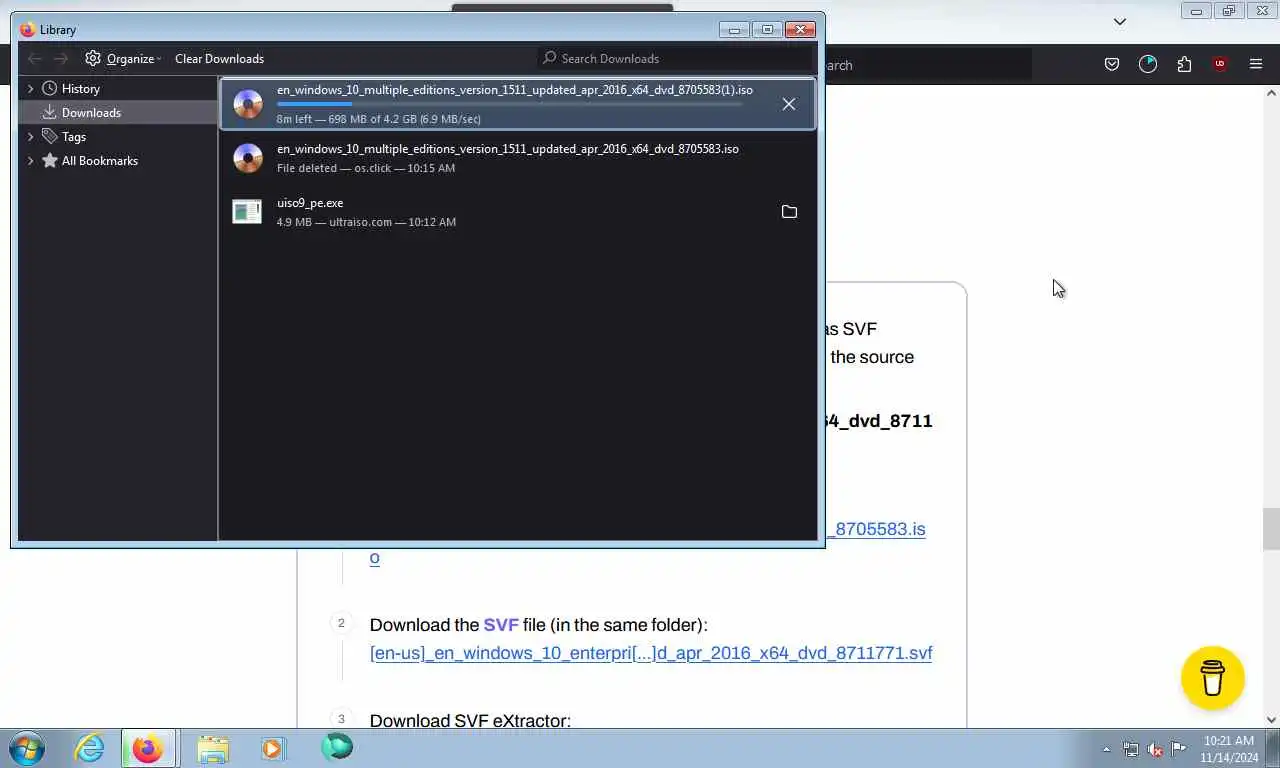1280x768 pixels.
Task: Select the deleted ISO entry from os.click
Action: 518,158
